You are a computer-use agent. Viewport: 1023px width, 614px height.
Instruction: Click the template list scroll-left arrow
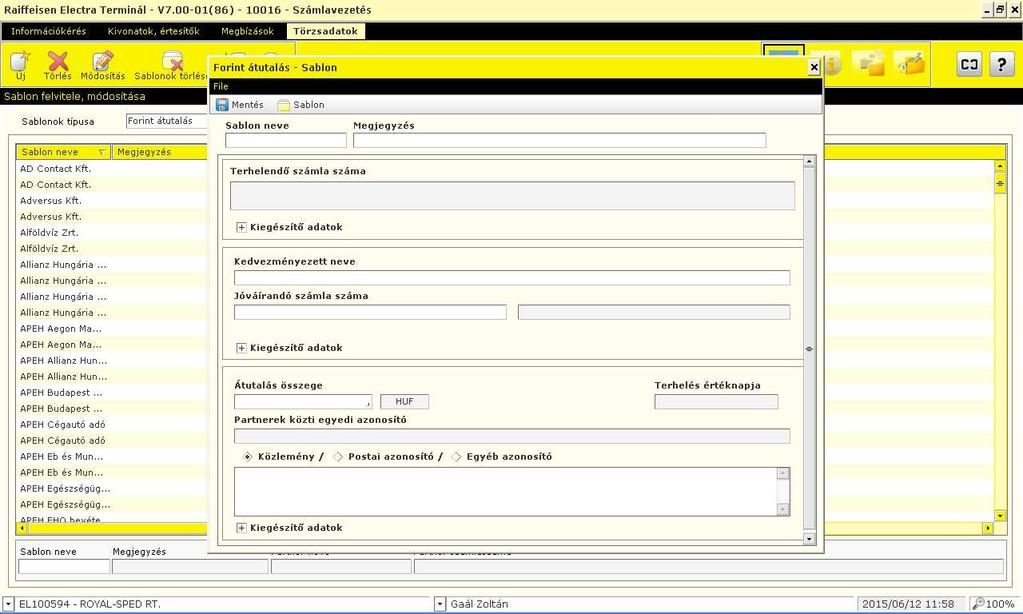pos(22,527)
